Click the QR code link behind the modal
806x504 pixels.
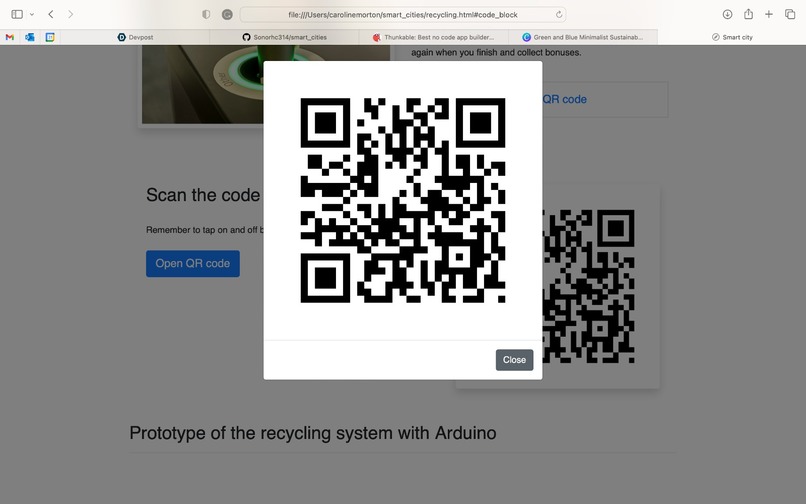pyautogui.click(x=564, y=99)
